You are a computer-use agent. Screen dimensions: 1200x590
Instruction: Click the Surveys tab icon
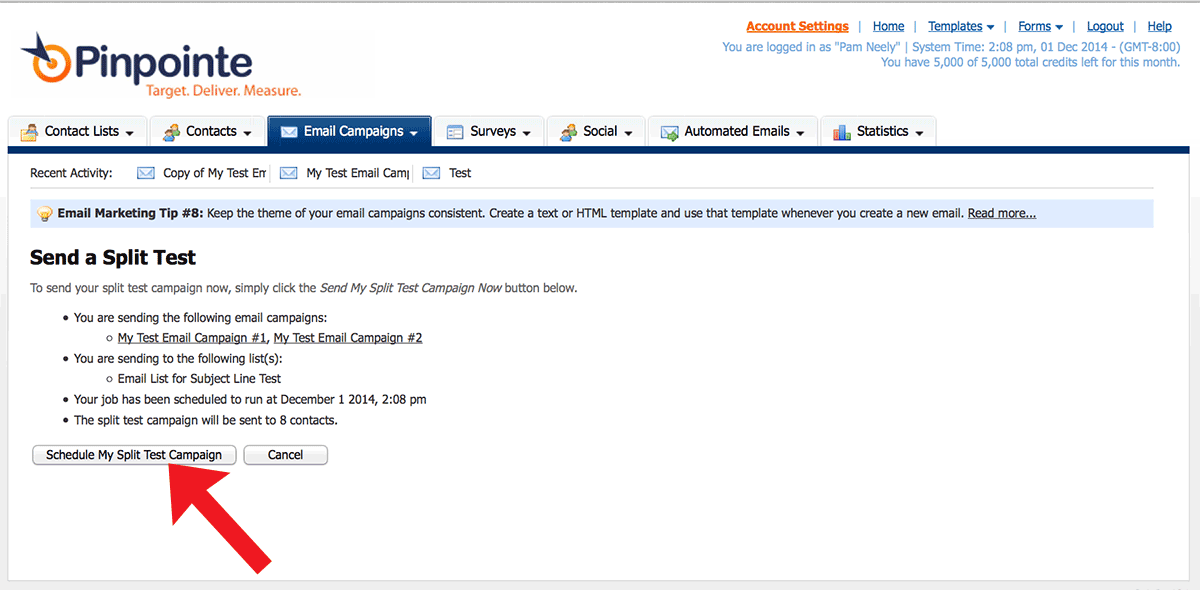pos(455,132)
